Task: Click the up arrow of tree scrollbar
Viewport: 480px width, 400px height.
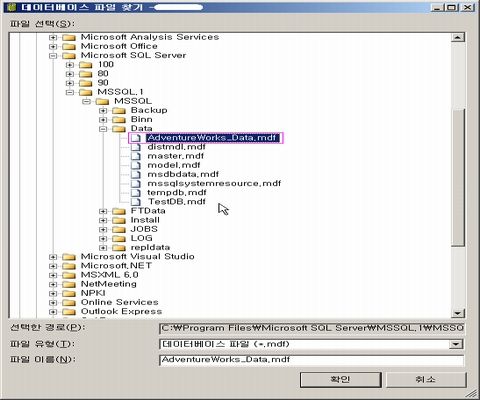Action: 458,37
